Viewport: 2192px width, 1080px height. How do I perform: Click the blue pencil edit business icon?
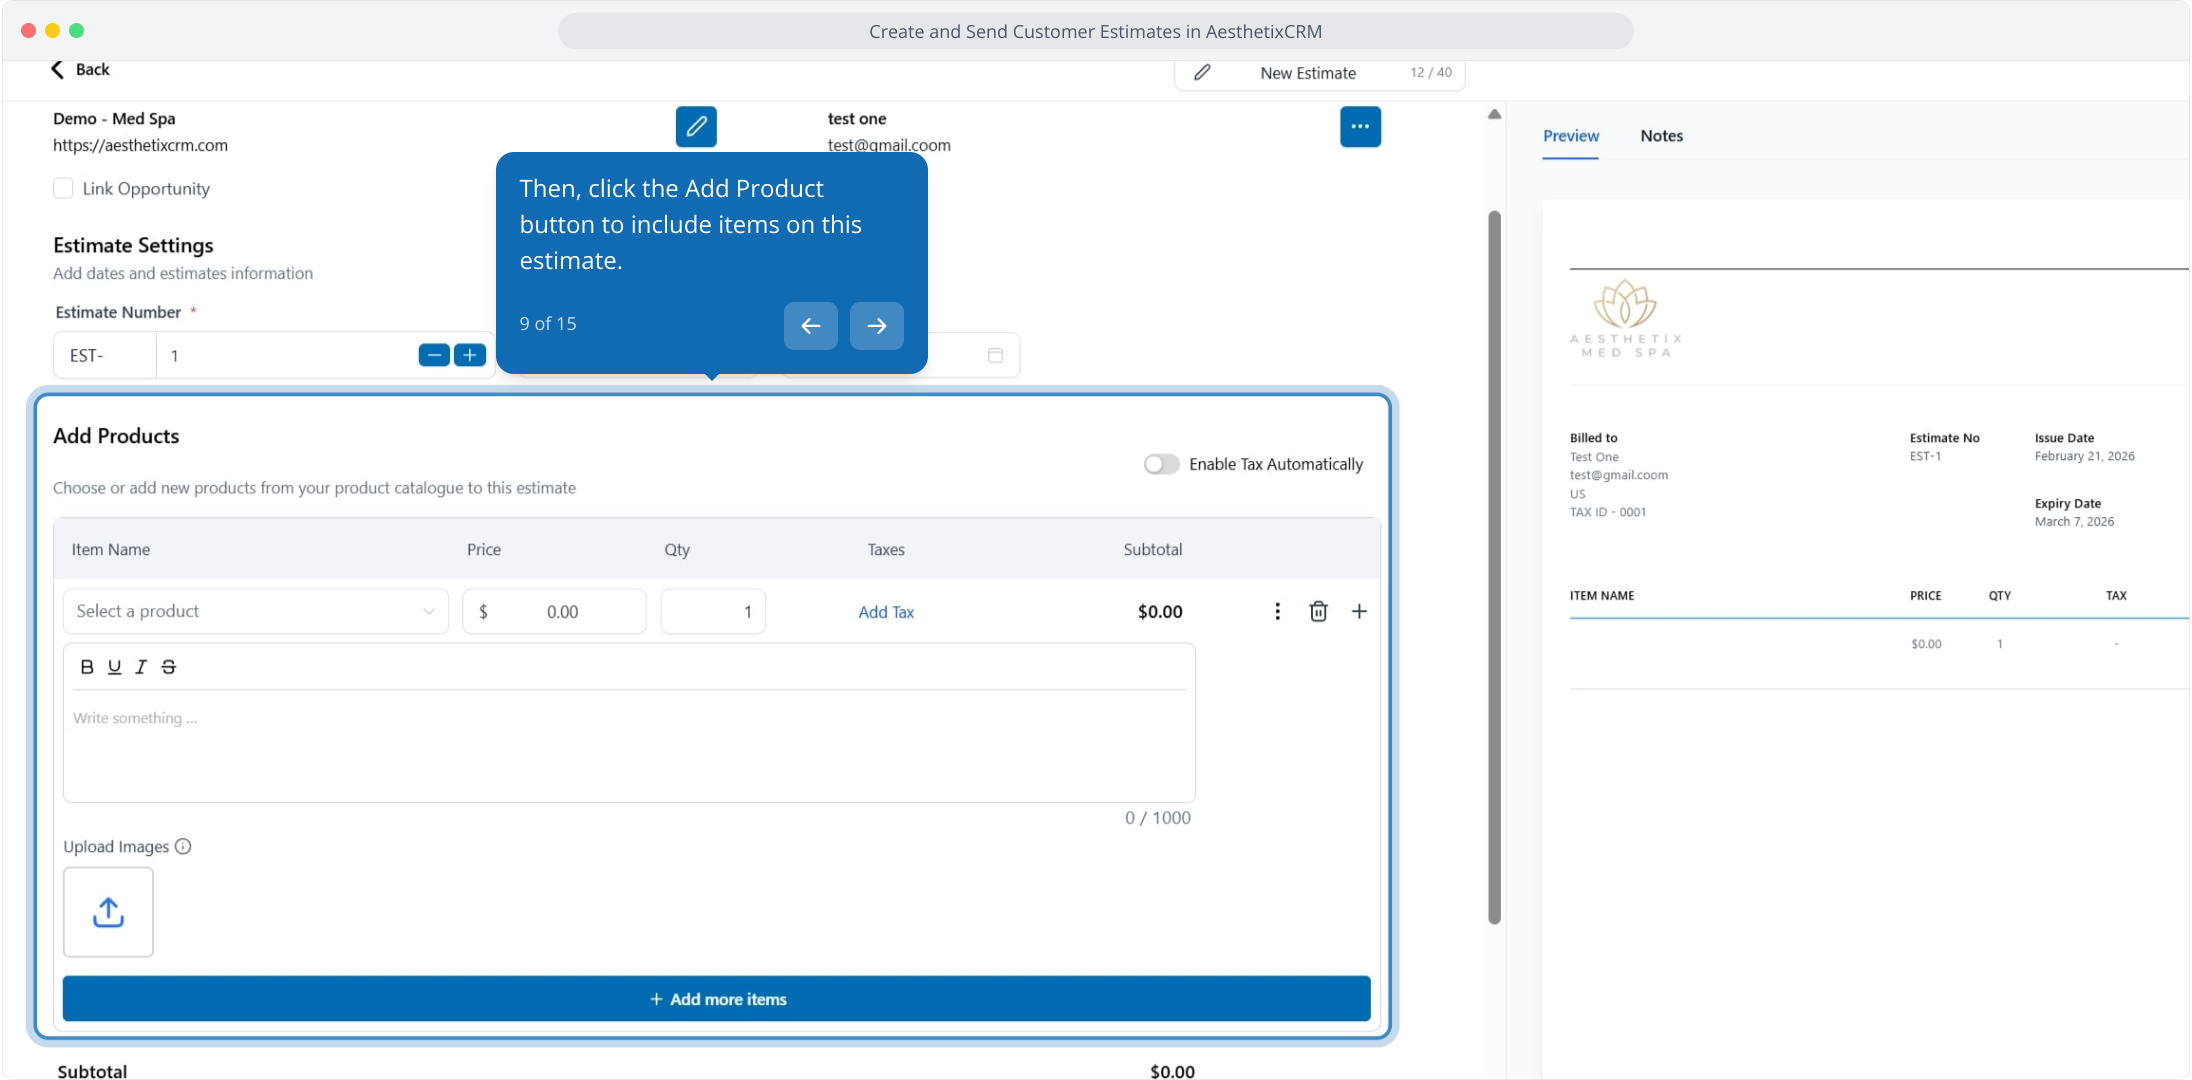coord(696,127)
